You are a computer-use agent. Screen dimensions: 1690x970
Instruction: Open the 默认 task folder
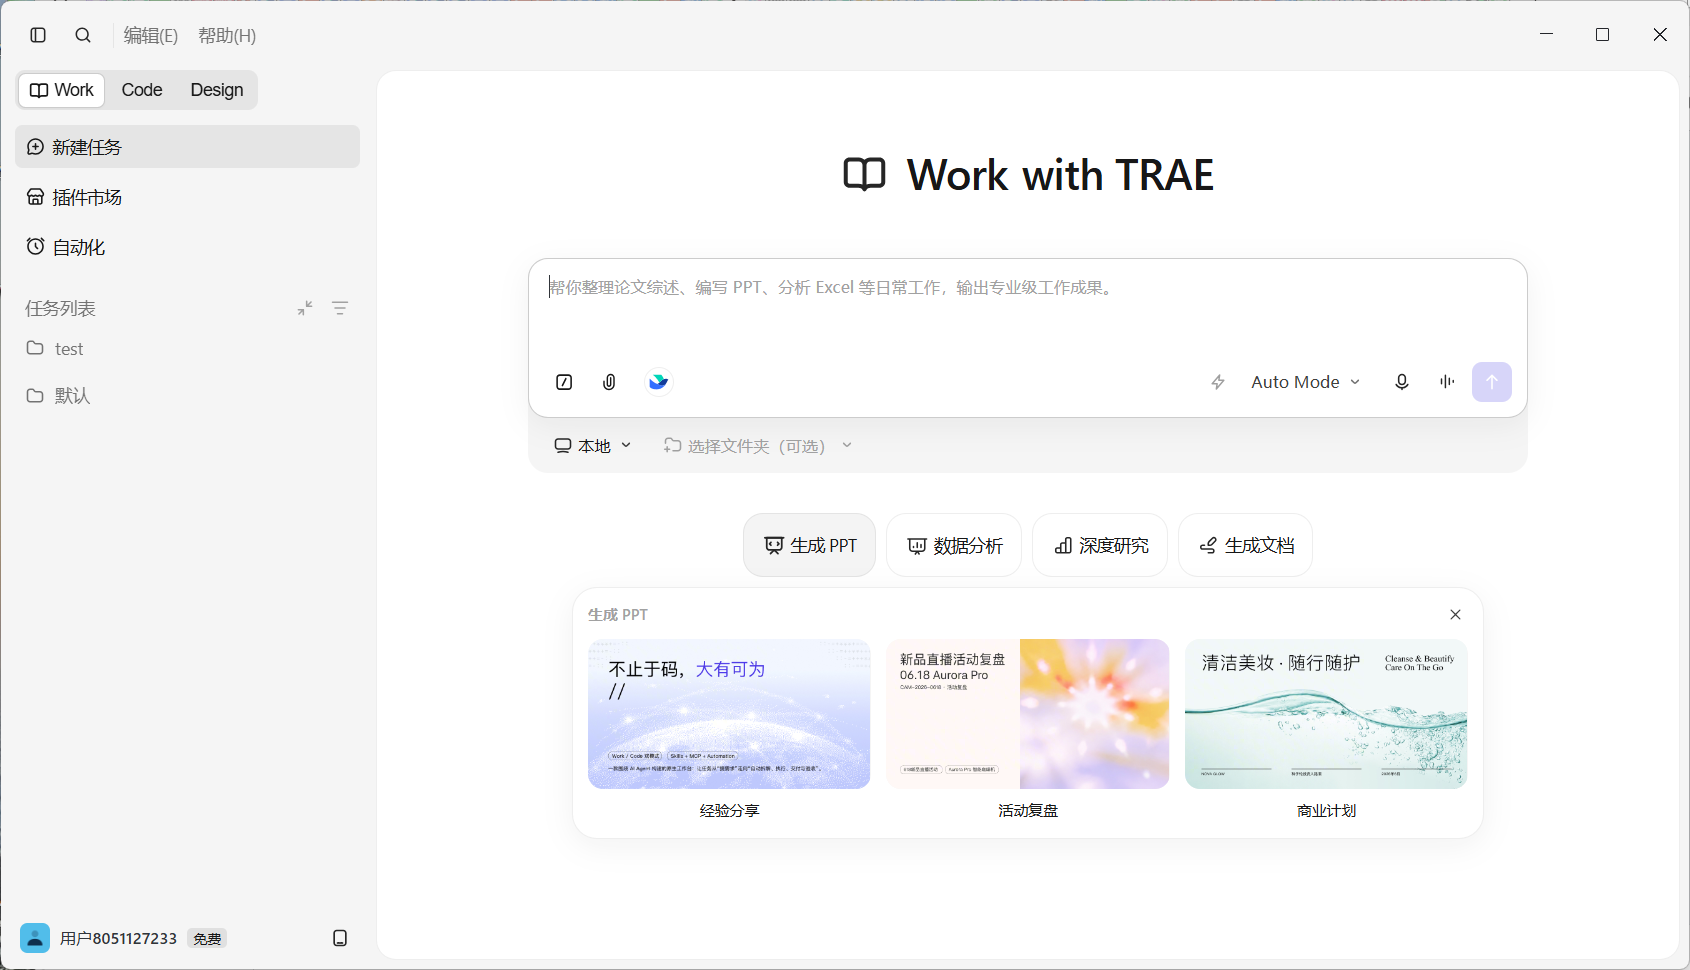pyautogui.click(x=187, y=396)
